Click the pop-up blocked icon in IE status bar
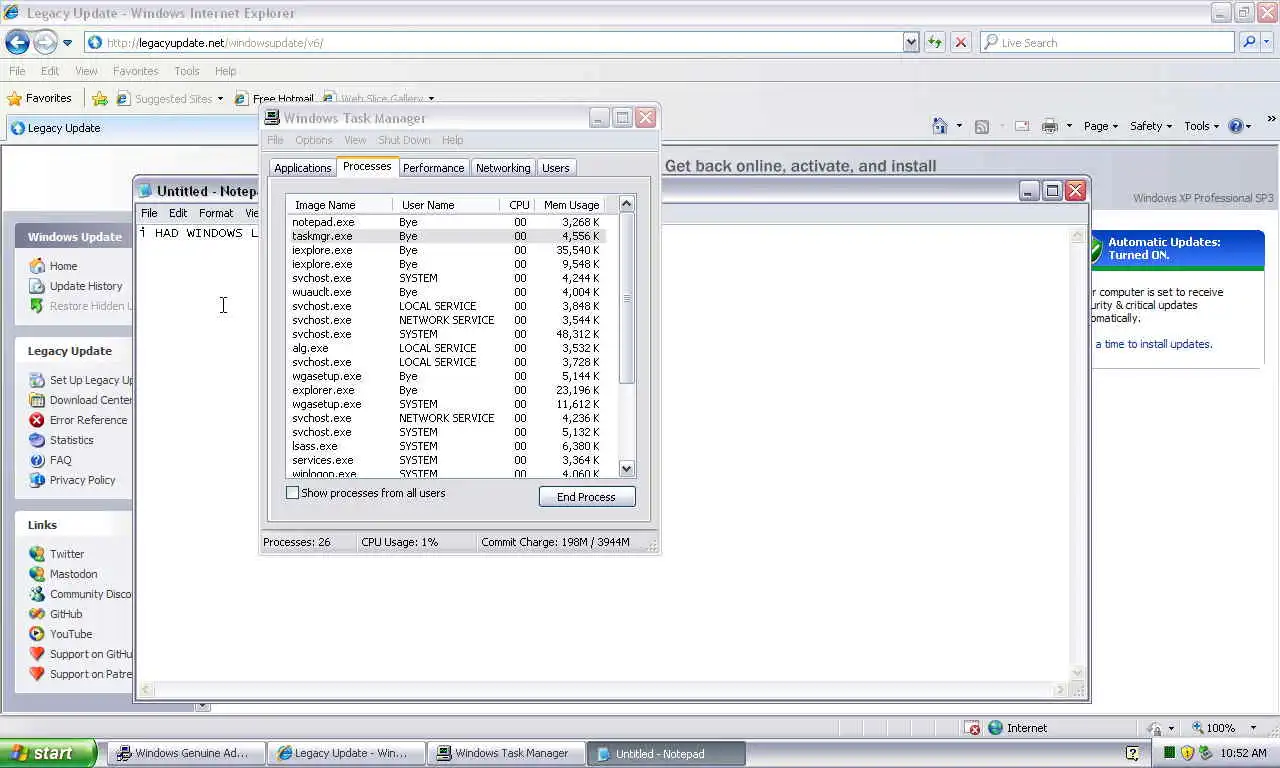1280x768 pixels. pyautogui.click(x=973, y=728)
